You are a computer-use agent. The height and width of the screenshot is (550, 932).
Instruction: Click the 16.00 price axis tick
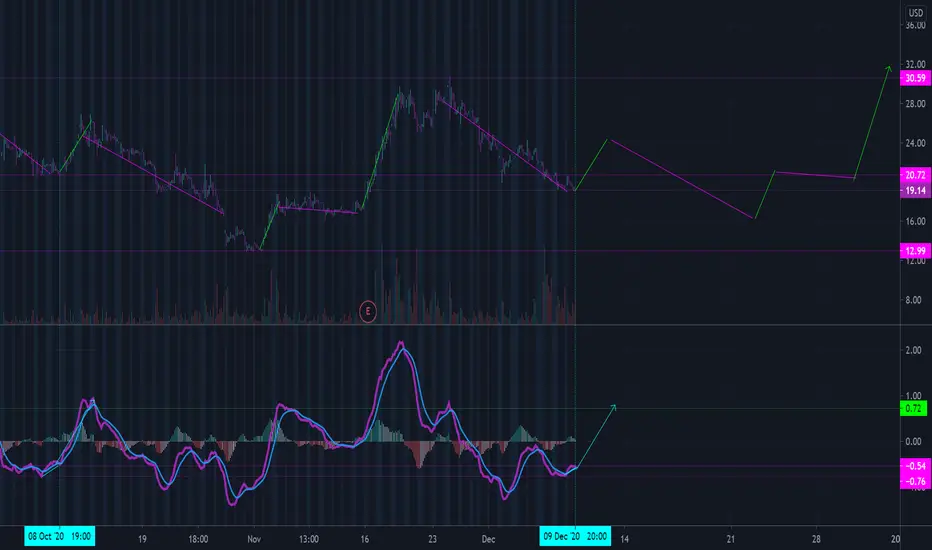pyautogui.click(x=915, y=221)
